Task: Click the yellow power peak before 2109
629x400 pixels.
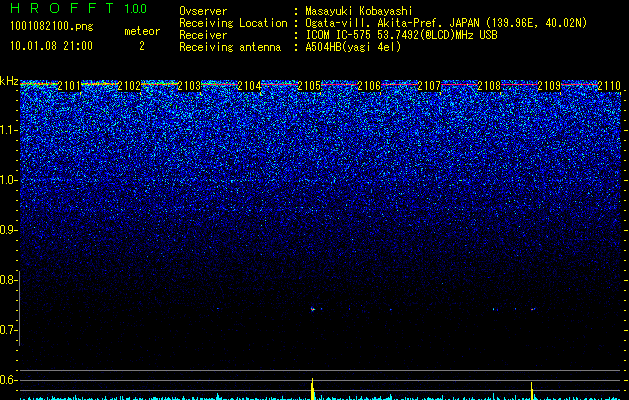Action: click(x=532, y=391)
